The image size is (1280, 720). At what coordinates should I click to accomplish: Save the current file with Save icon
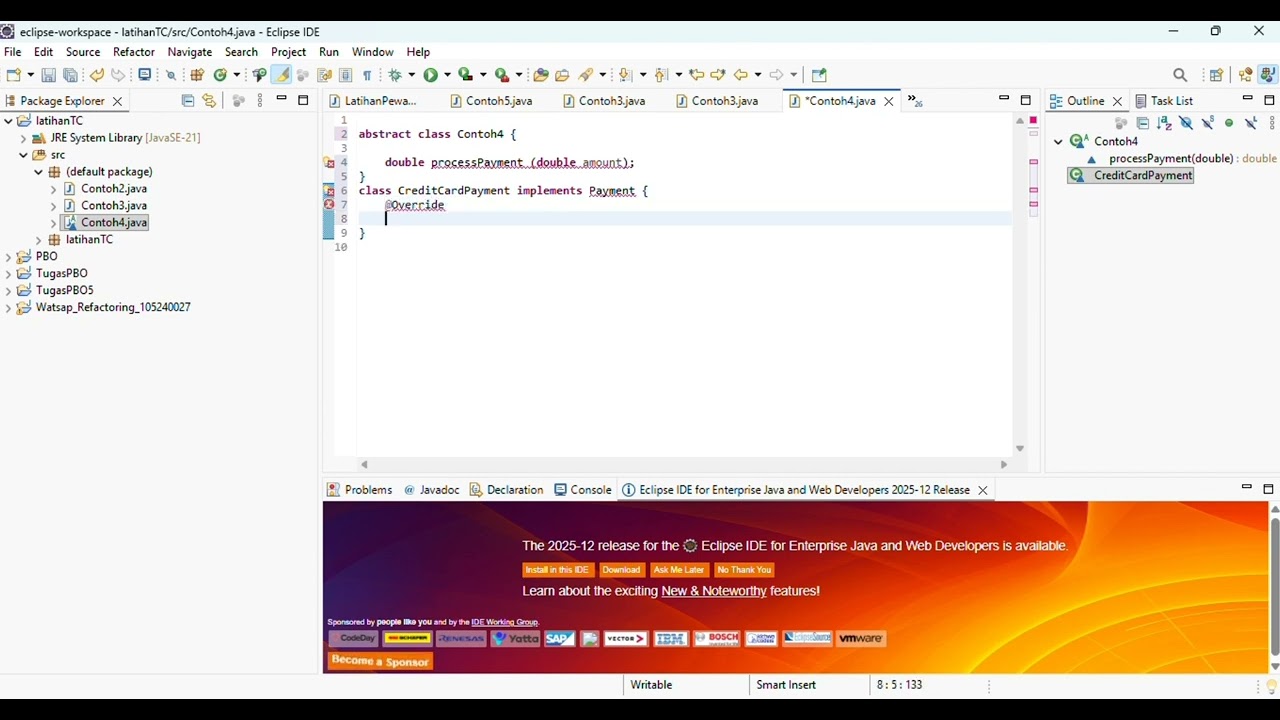(48, 75)
